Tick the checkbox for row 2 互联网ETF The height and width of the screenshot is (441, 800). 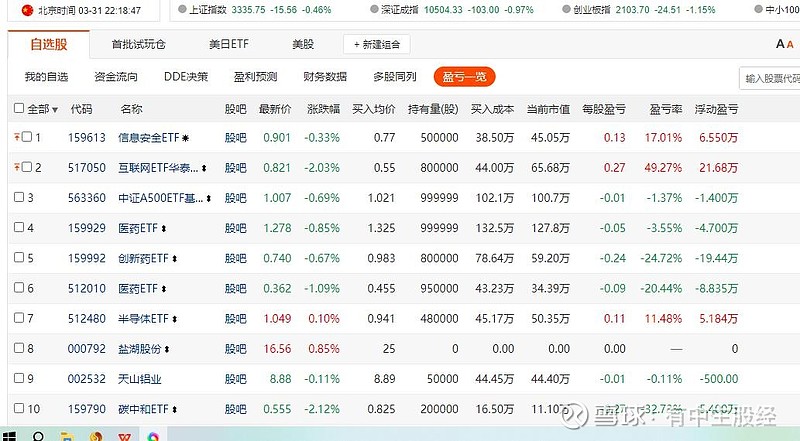[27, 167]
